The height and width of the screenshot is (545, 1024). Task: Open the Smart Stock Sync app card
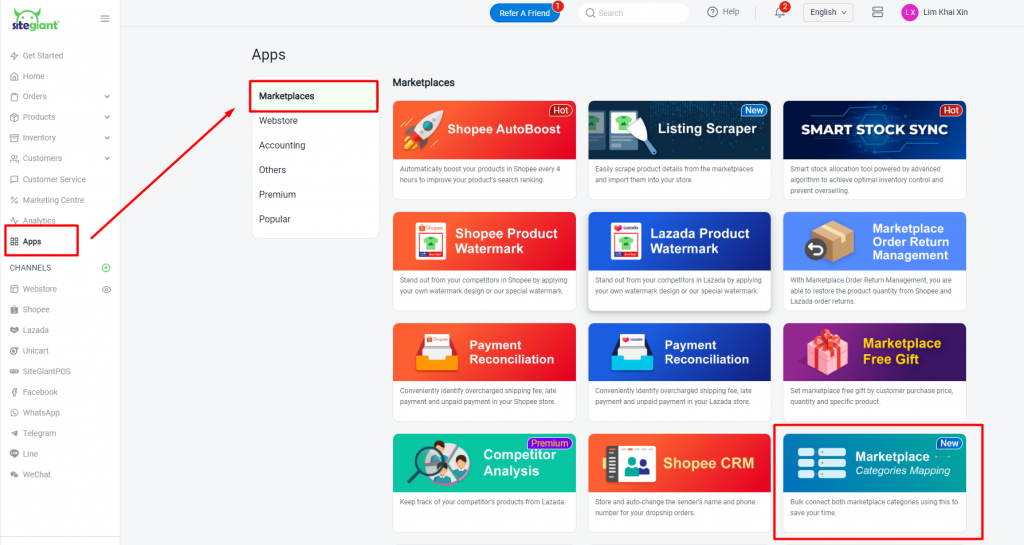coord(874,150)
